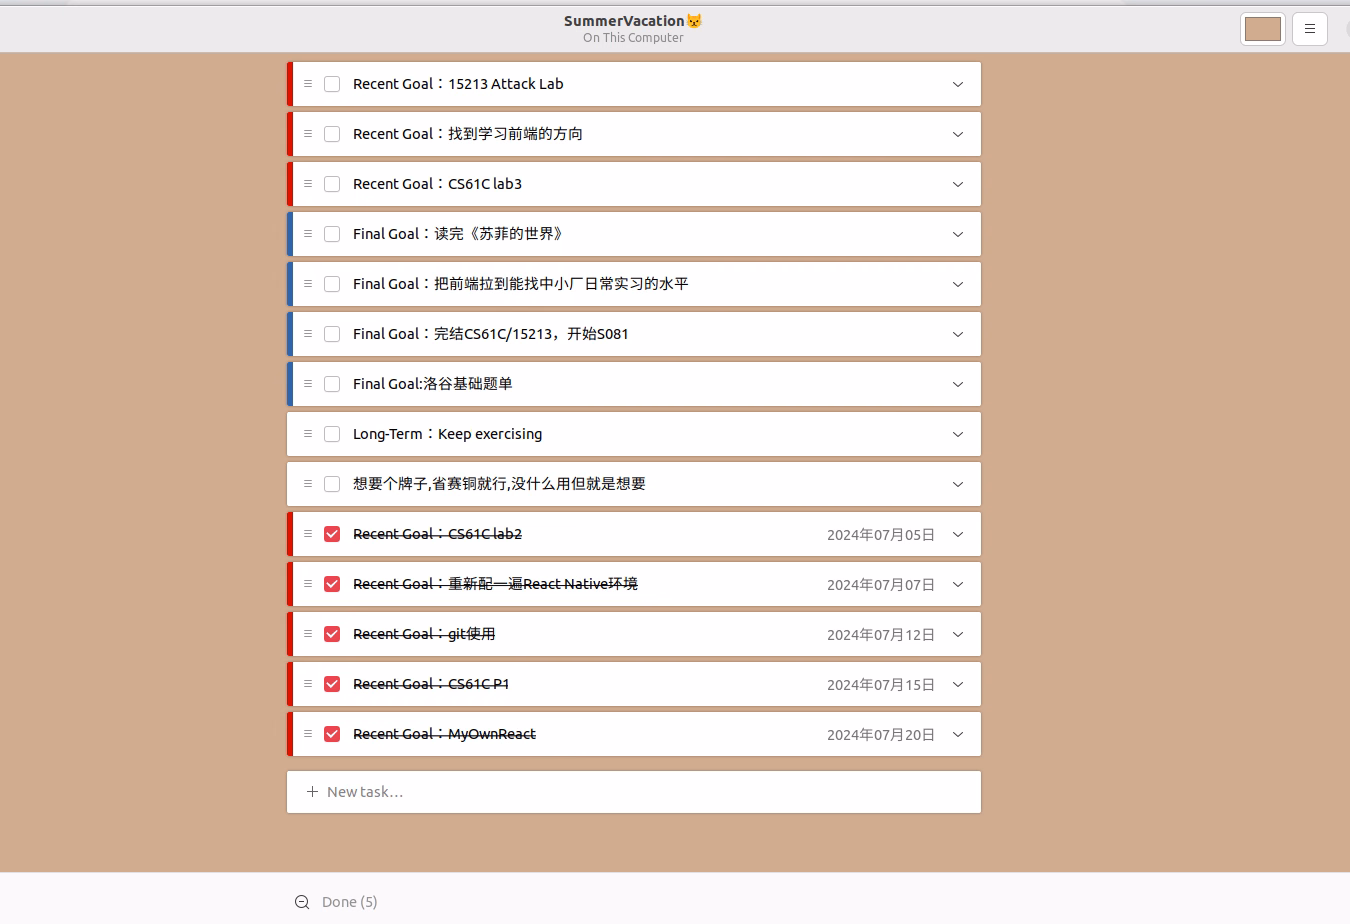Click date 2024年07月15日 on CS61C P1
The height and width of the screenshot is (924, 1350).
coord(881,685)
